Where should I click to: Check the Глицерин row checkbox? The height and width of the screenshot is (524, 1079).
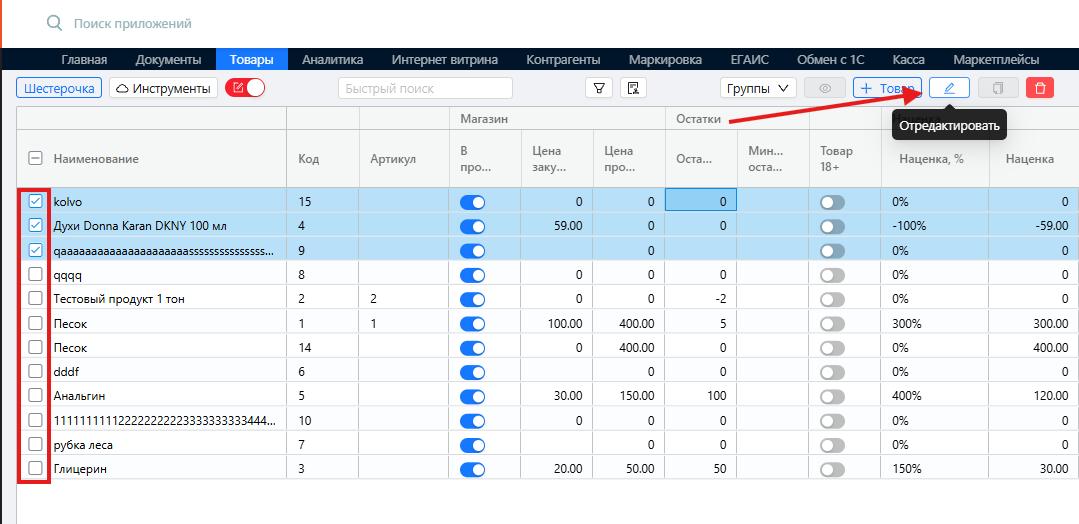35,468
